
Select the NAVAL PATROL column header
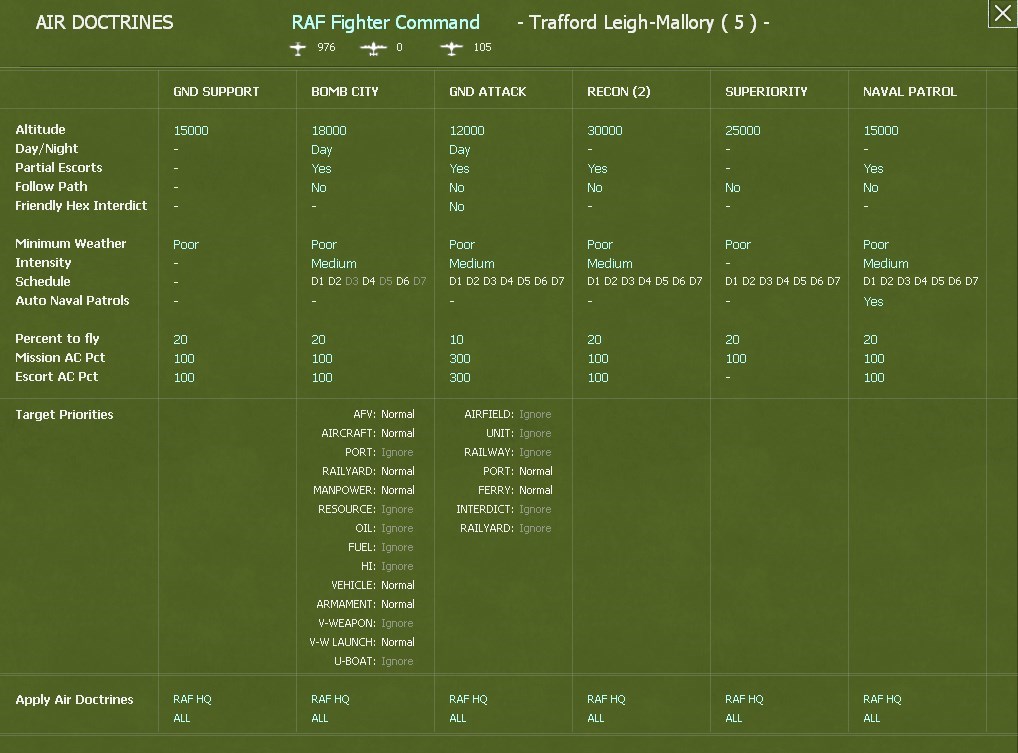[x=910, y=92]
